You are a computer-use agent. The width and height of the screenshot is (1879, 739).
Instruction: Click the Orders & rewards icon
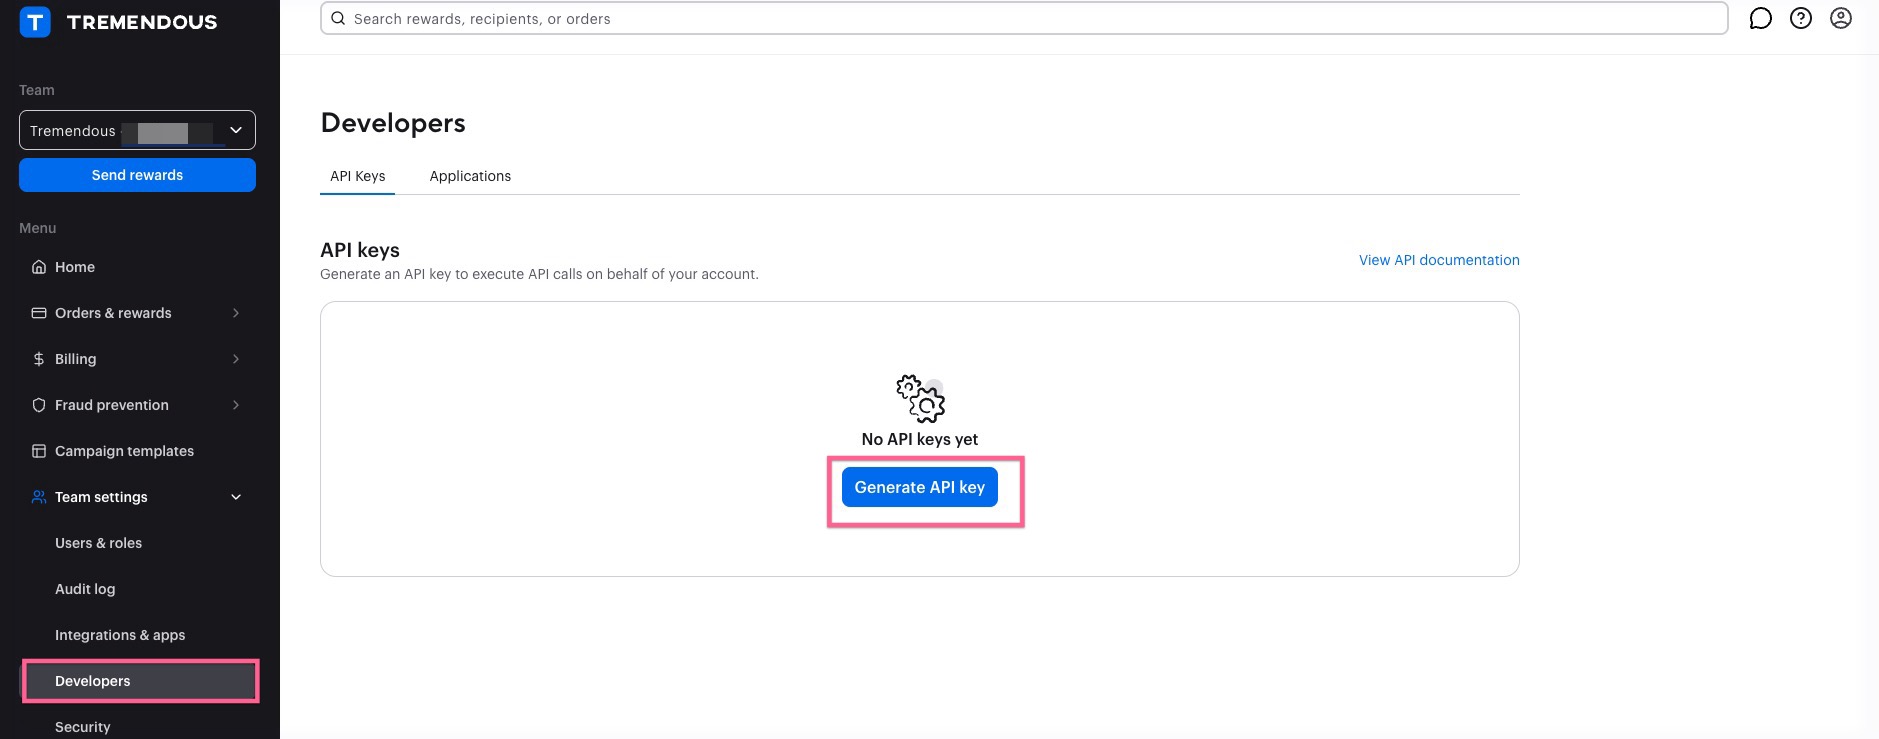click(38, 313)
